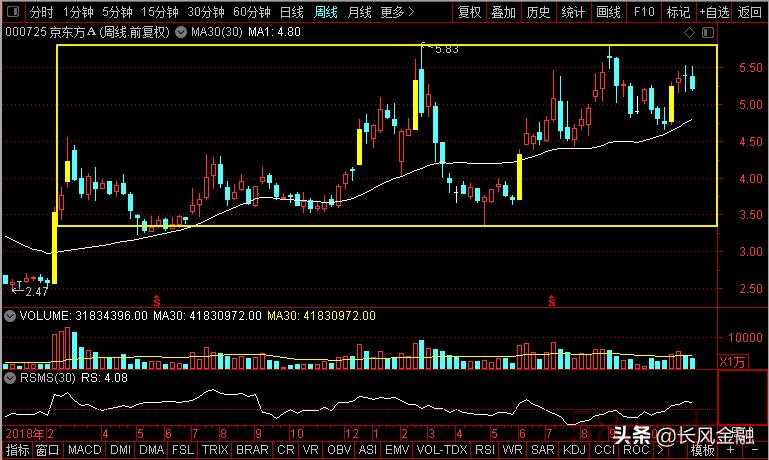Enable the 画线 drawing tools
Image resolution: width=769 pixels, height=460 pixels.
[608, 13]
